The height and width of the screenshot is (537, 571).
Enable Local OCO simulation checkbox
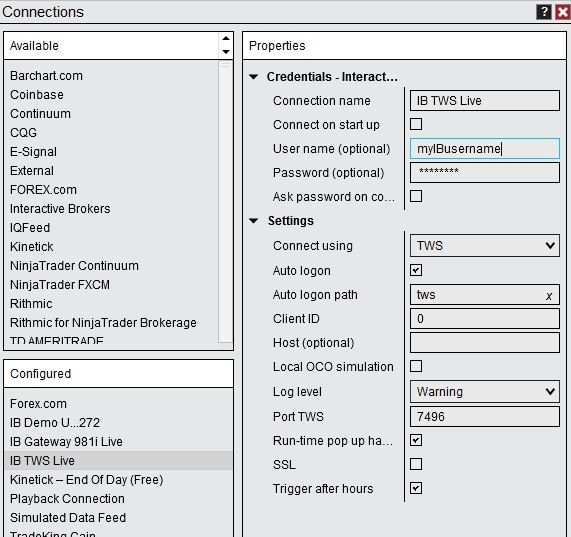tap(416, 366)
